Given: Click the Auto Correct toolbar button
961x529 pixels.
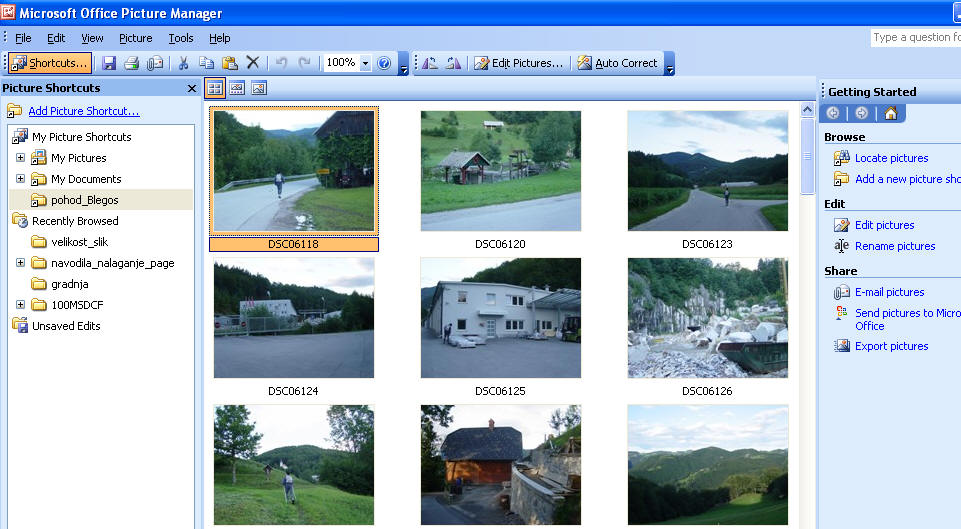Looking at the screenshot, I should (617, 63).
